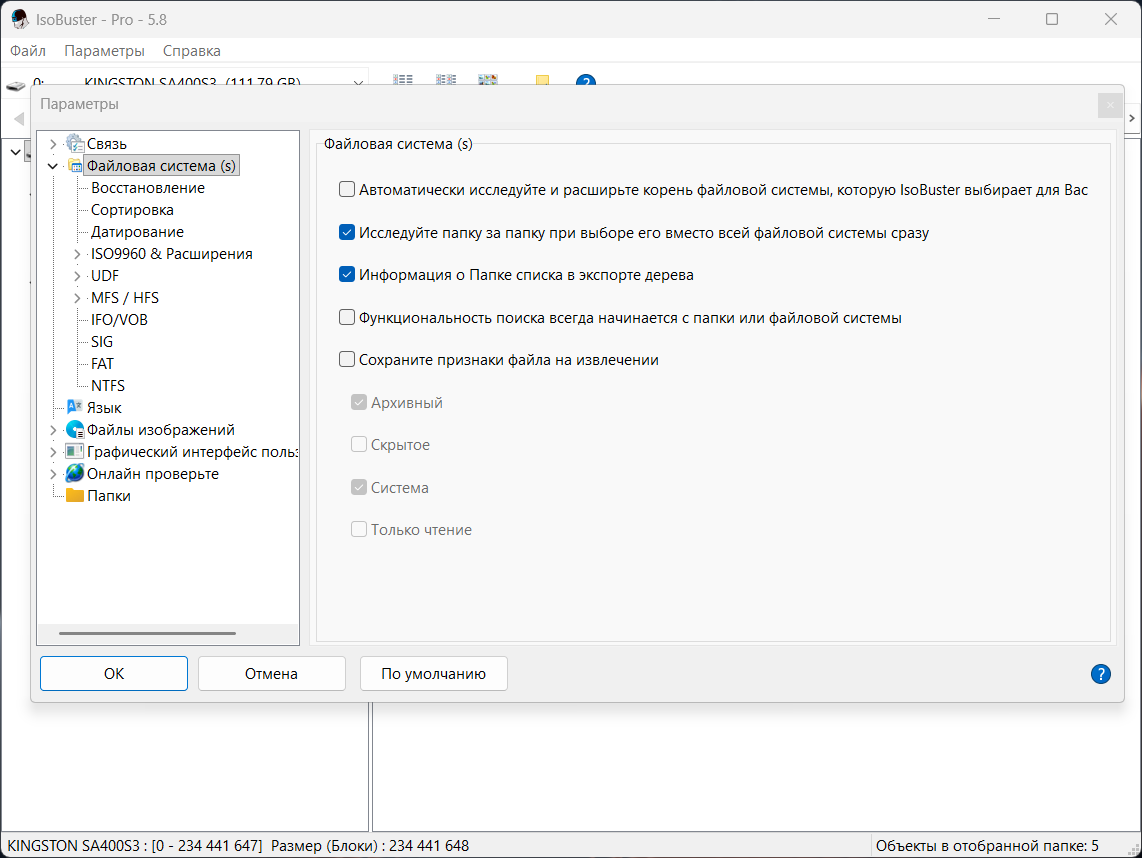This screenshot has height=858, width=1142.
Task: Uncheck Информация о Папке списка checkbox
Action: coord(347,275)
